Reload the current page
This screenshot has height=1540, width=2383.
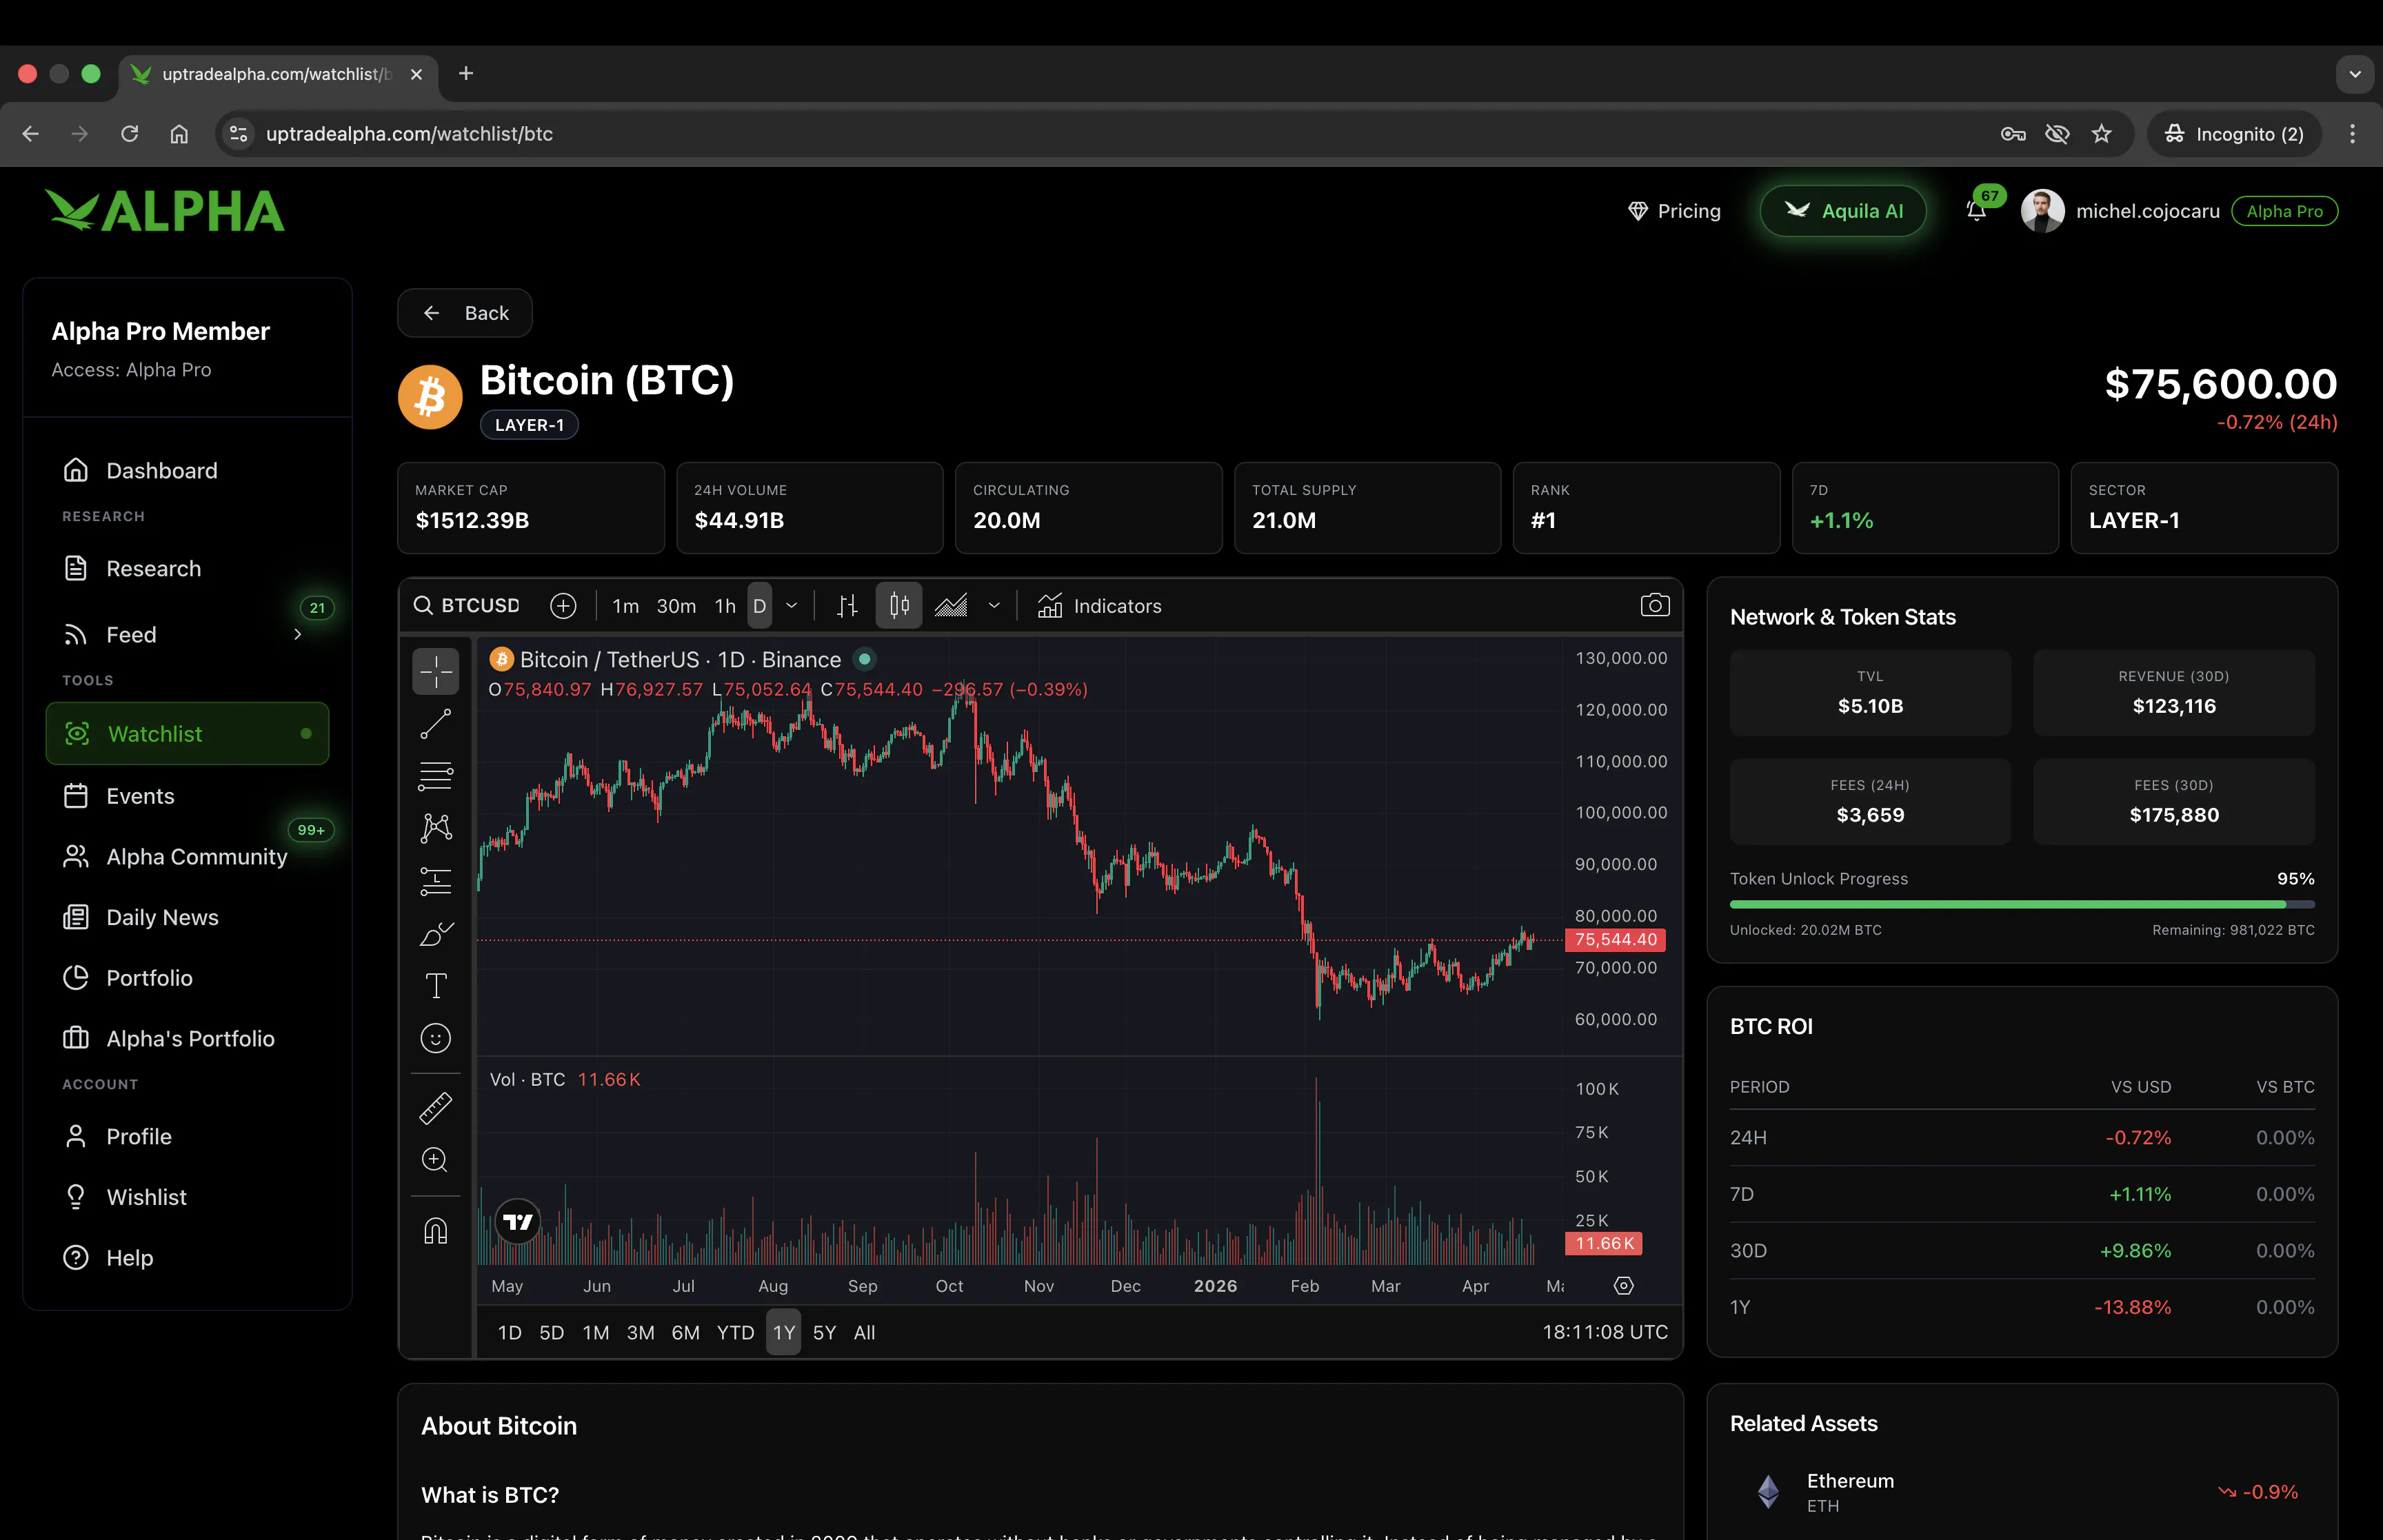pyautogui.click(x=129, y=134)
